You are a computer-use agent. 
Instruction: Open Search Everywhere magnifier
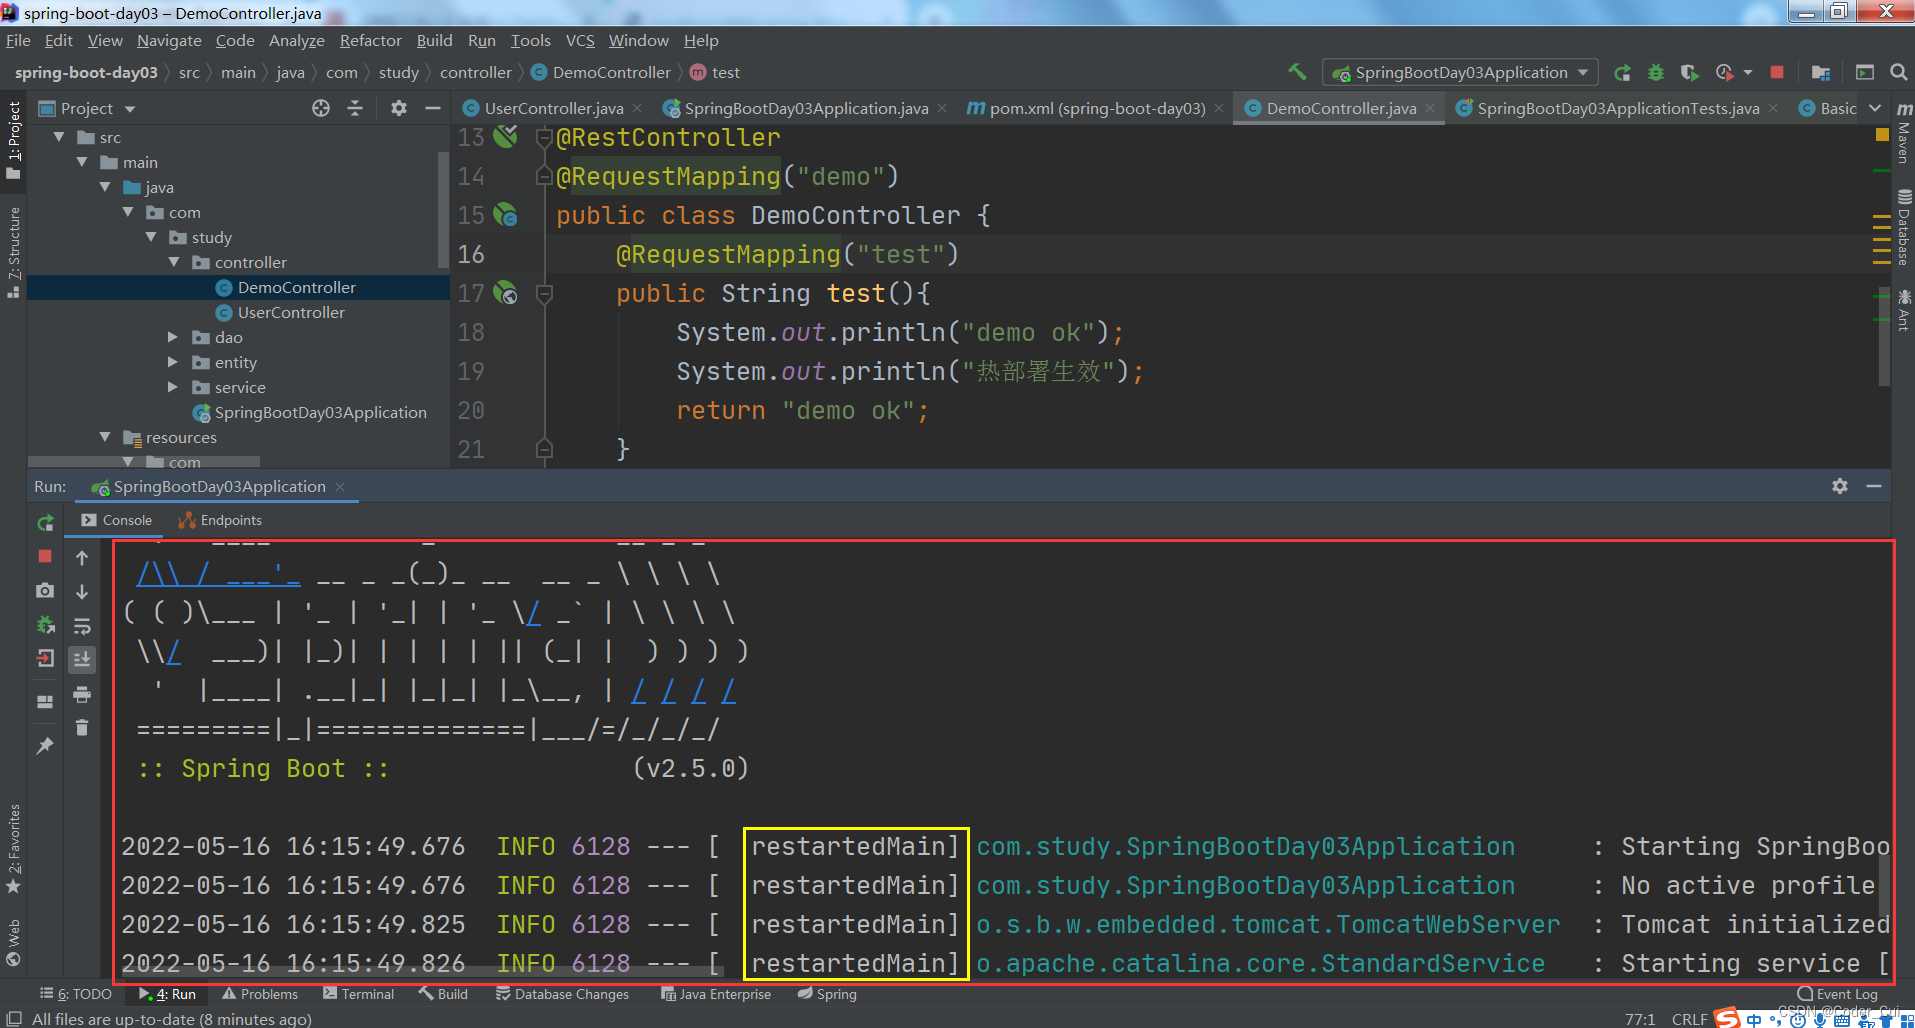(1898, 72)
